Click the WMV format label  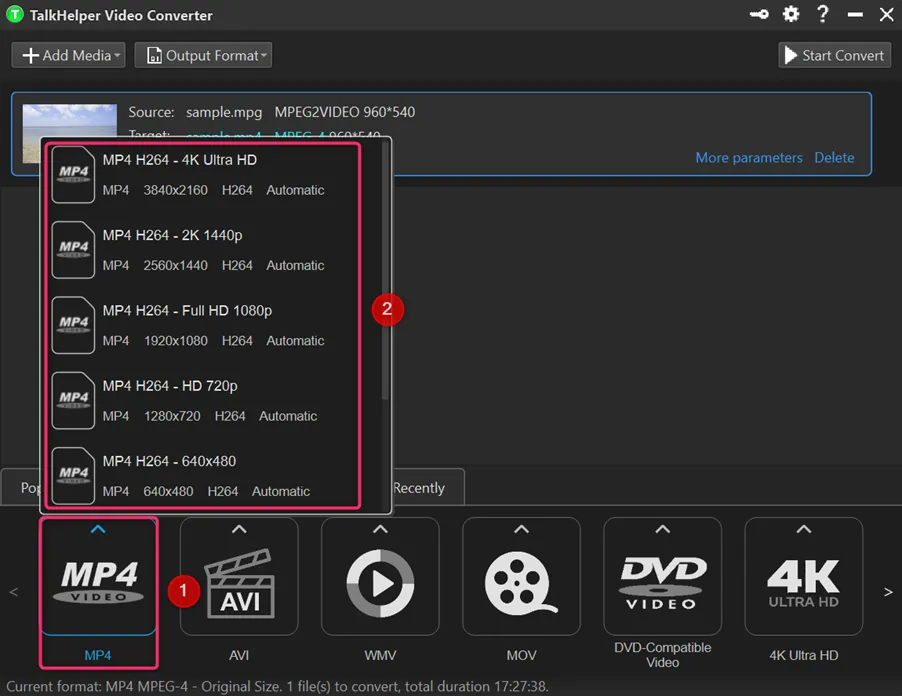[380, 655]
